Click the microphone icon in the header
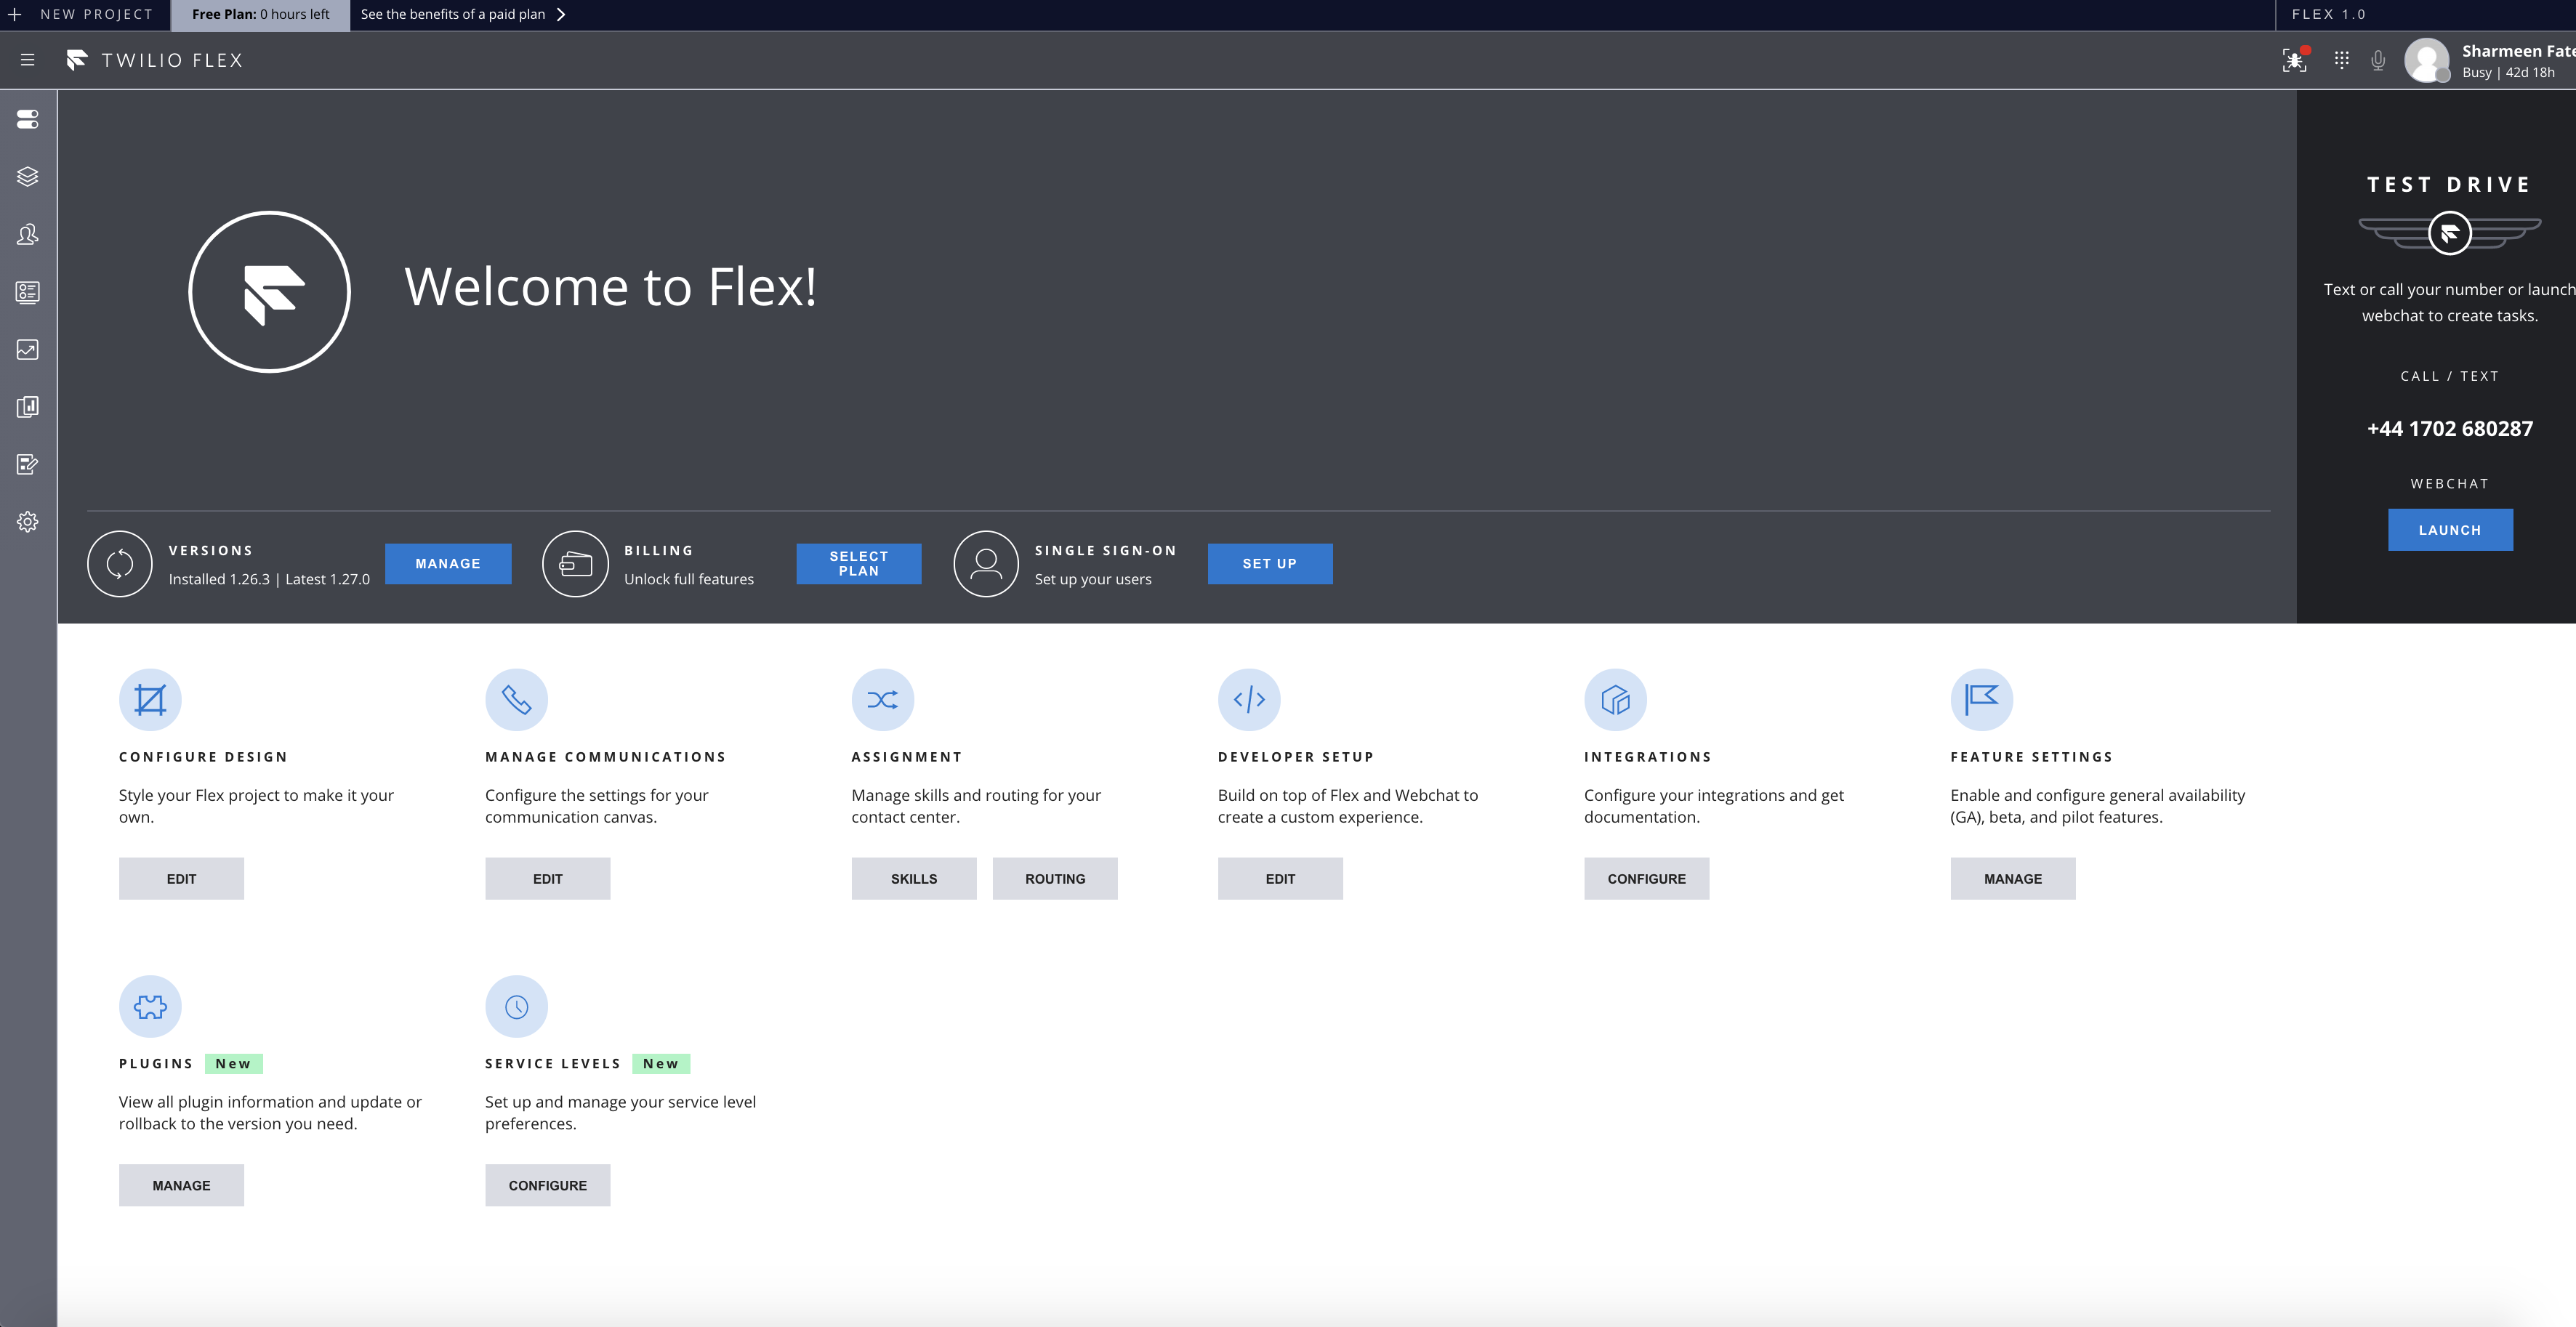 click(x=2378, y=60)
